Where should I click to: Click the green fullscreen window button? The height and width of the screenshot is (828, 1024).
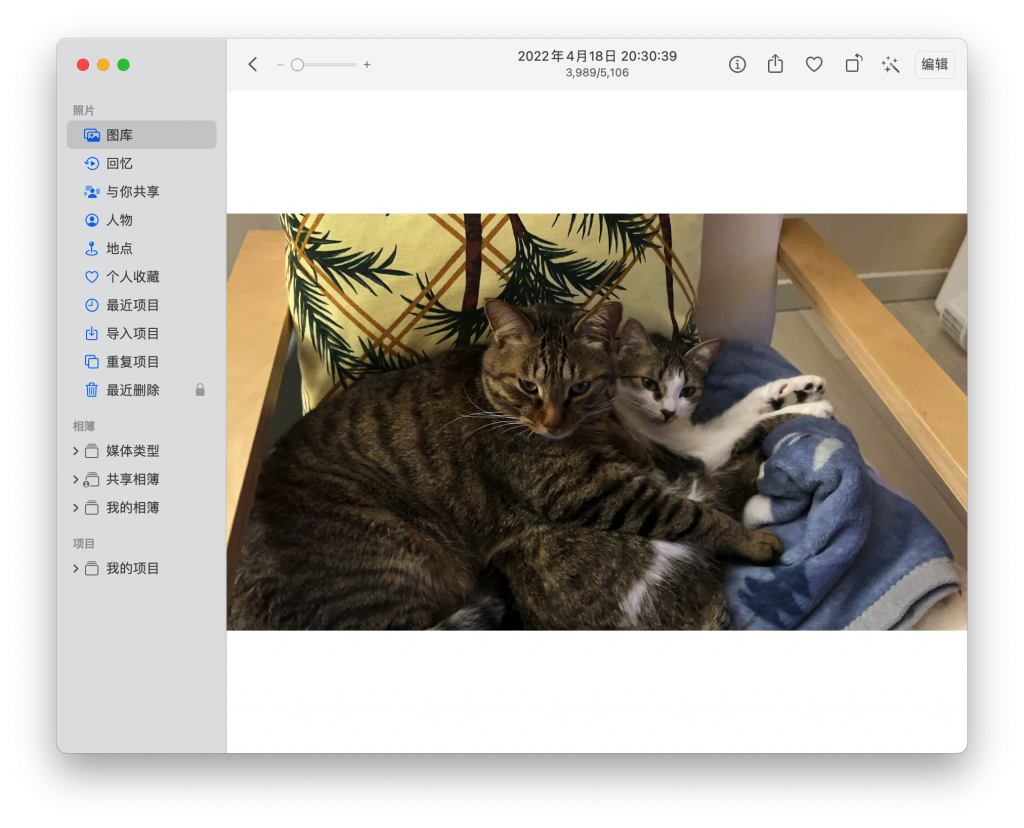point(123,65)
